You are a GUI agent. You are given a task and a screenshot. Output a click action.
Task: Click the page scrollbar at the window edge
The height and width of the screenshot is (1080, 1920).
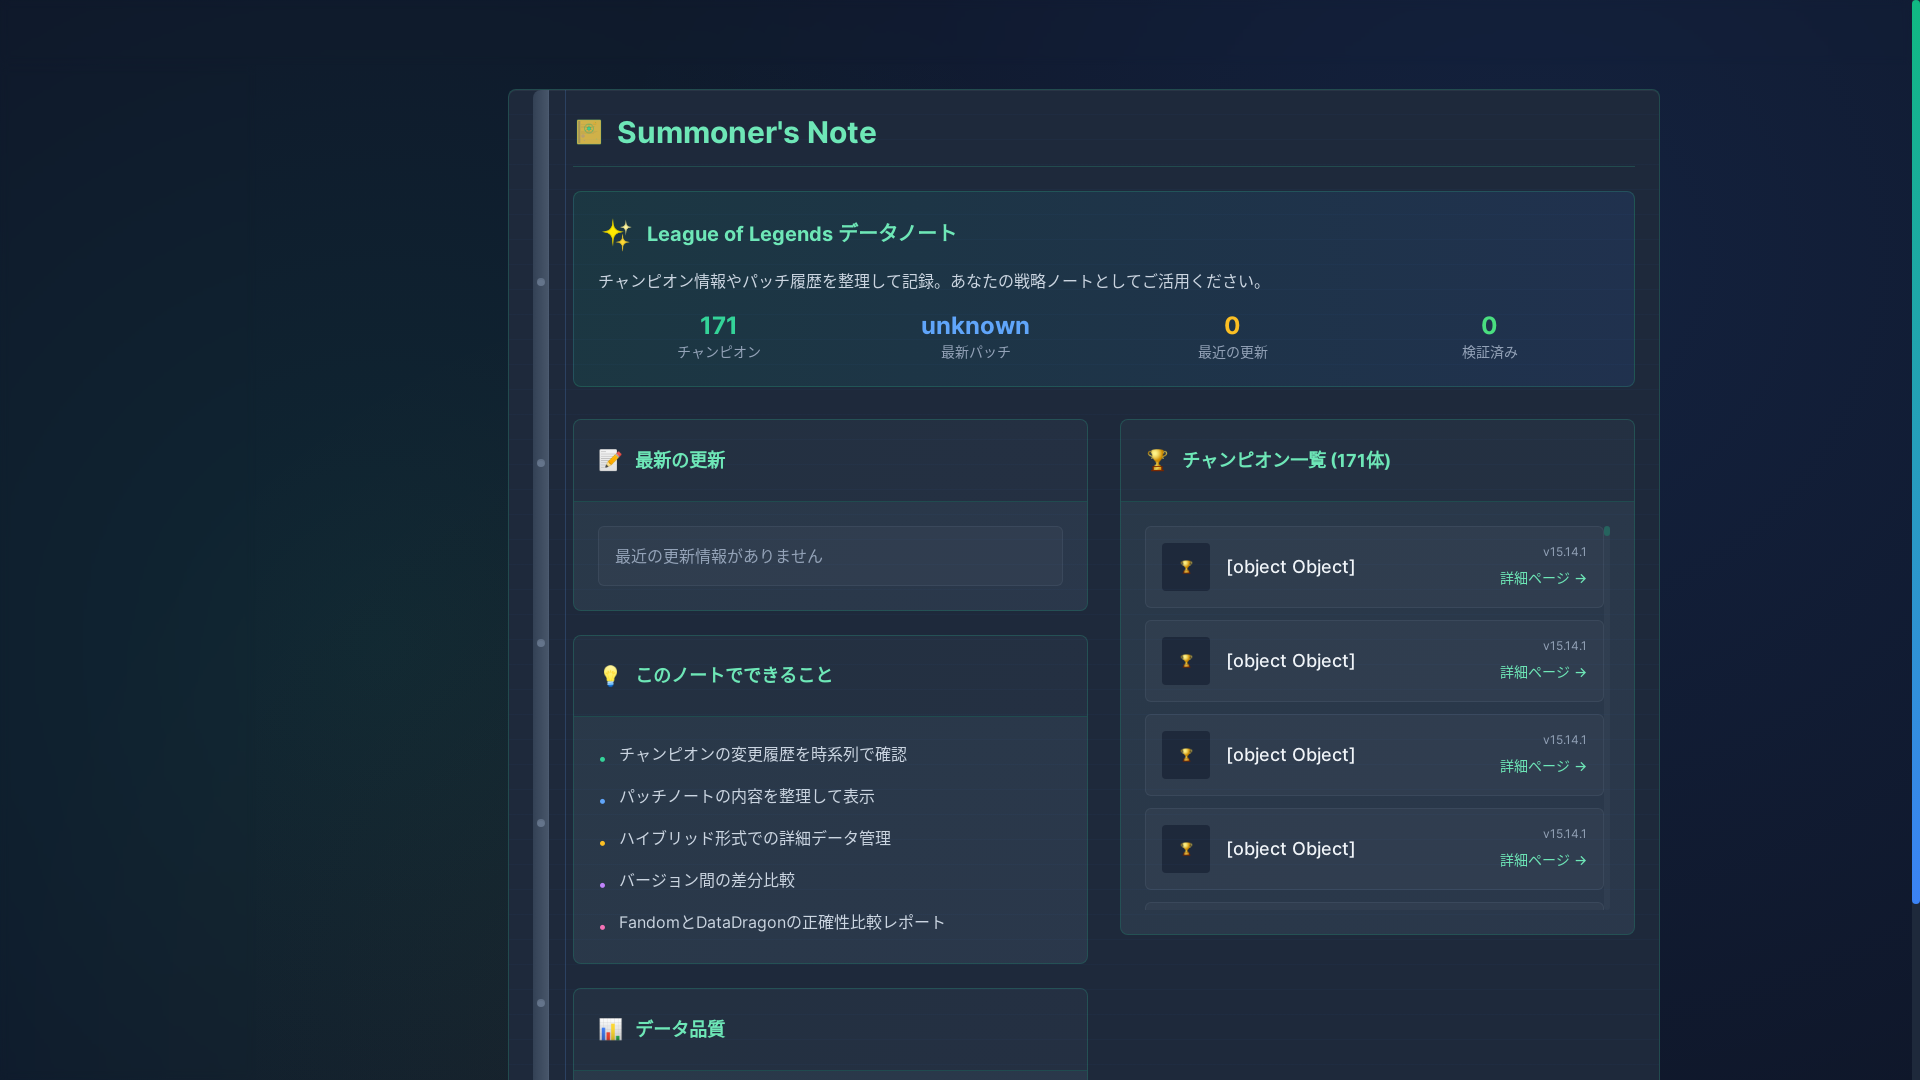[x=1915, y=450]
